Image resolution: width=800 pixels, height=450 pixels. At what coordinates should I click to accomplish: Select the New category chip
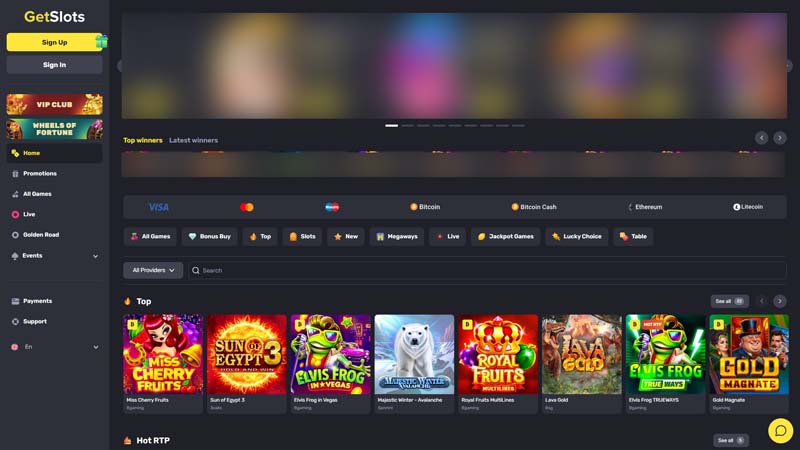point(345,237)
